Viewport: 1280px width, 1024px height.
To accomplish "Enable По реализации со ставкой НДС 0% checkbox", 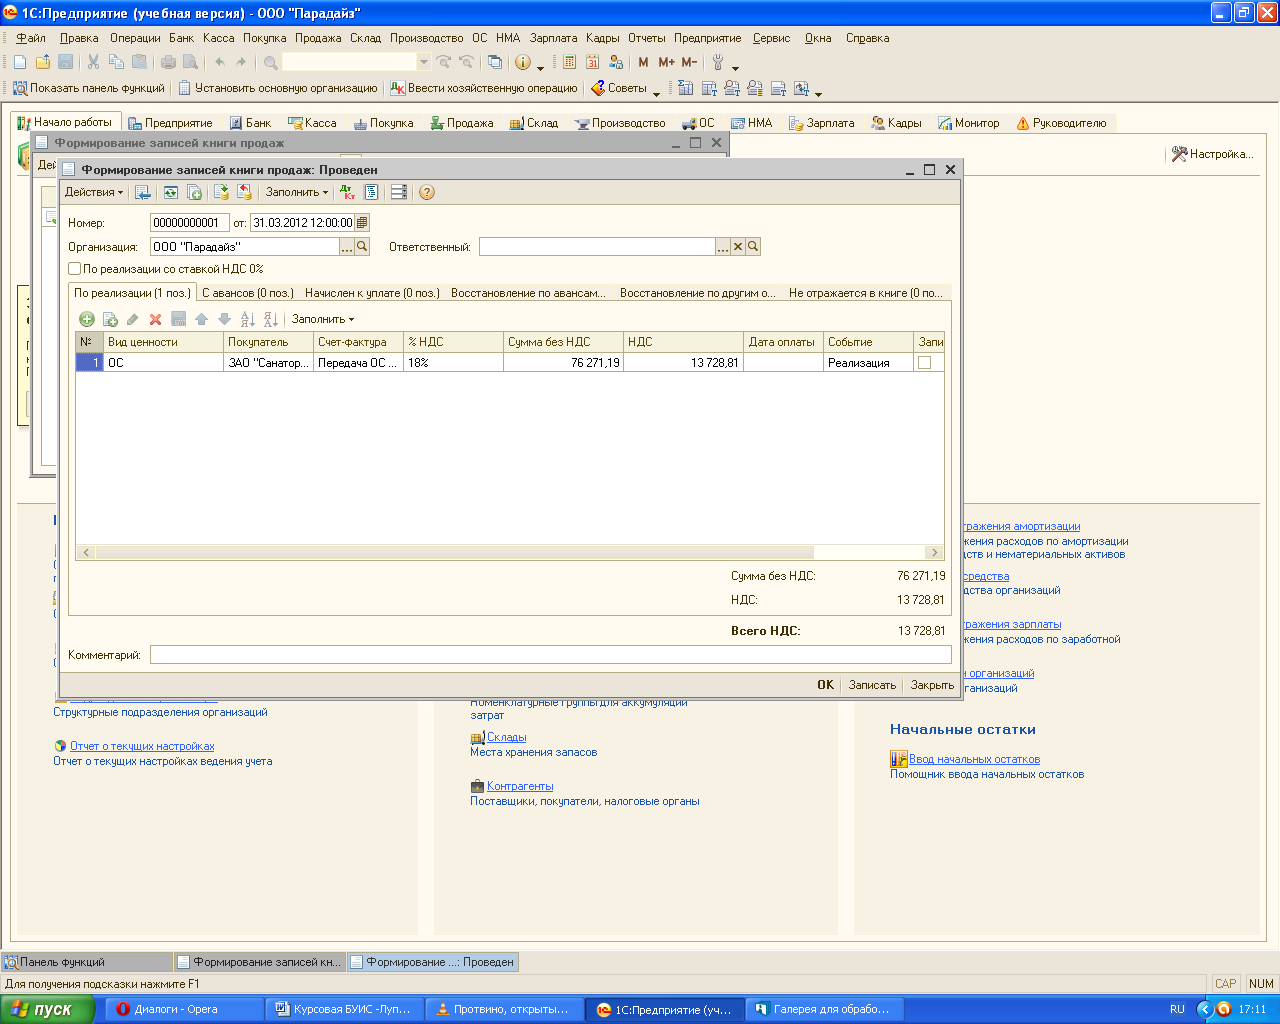I will pos(75,269).
